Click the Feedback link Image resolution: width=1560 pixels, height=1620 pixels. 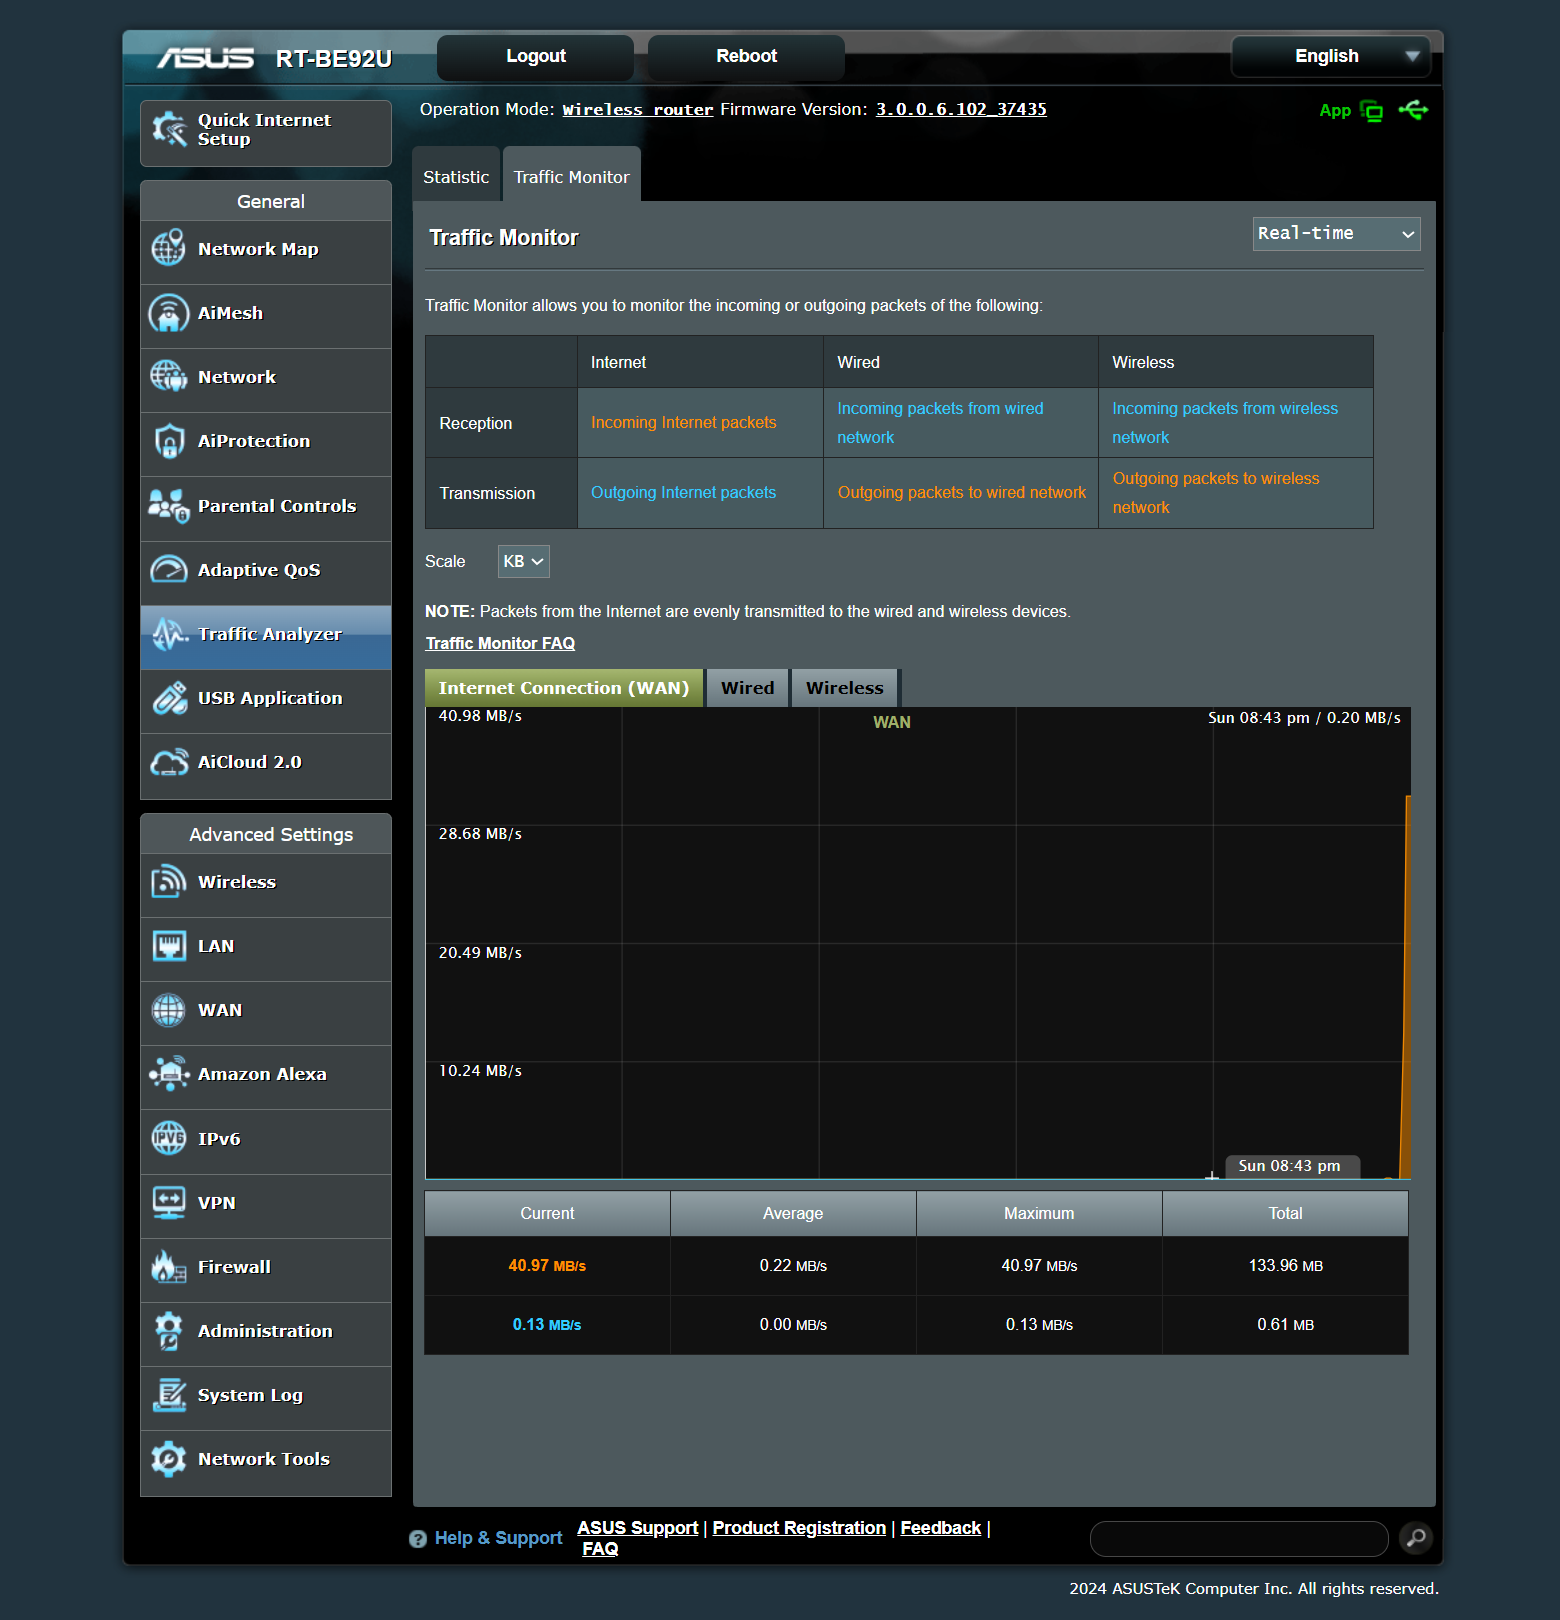[941, 1528]
